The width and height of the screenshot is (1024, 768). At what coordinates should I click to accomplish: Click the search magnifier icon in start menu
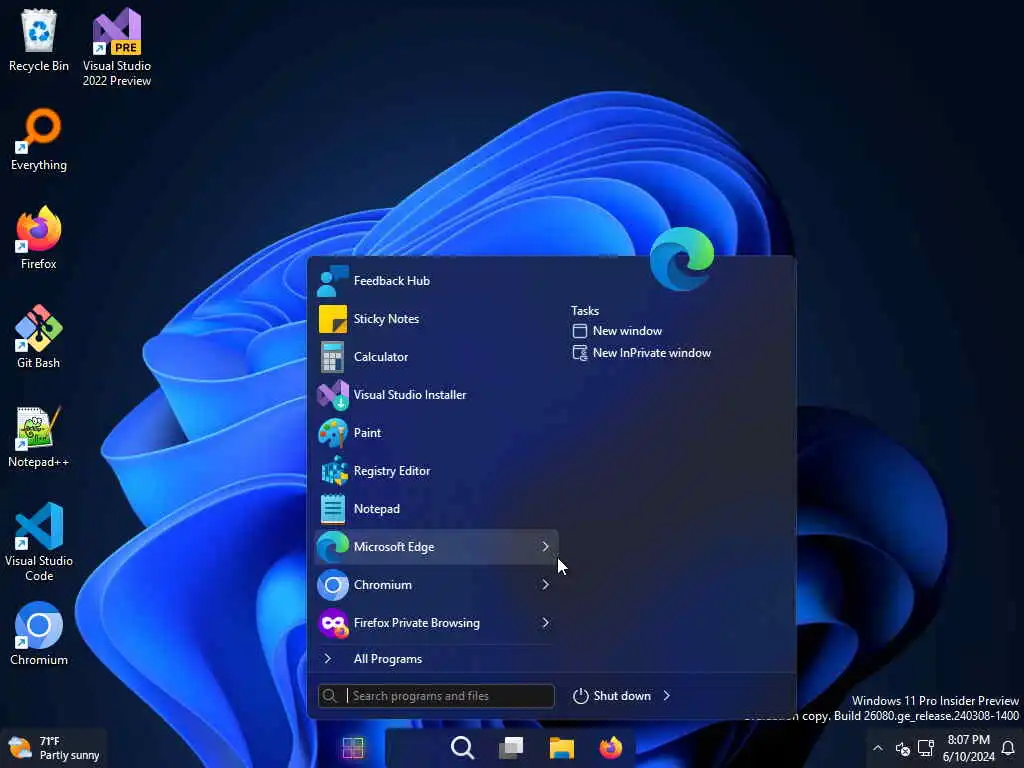[x=330, y=696]
